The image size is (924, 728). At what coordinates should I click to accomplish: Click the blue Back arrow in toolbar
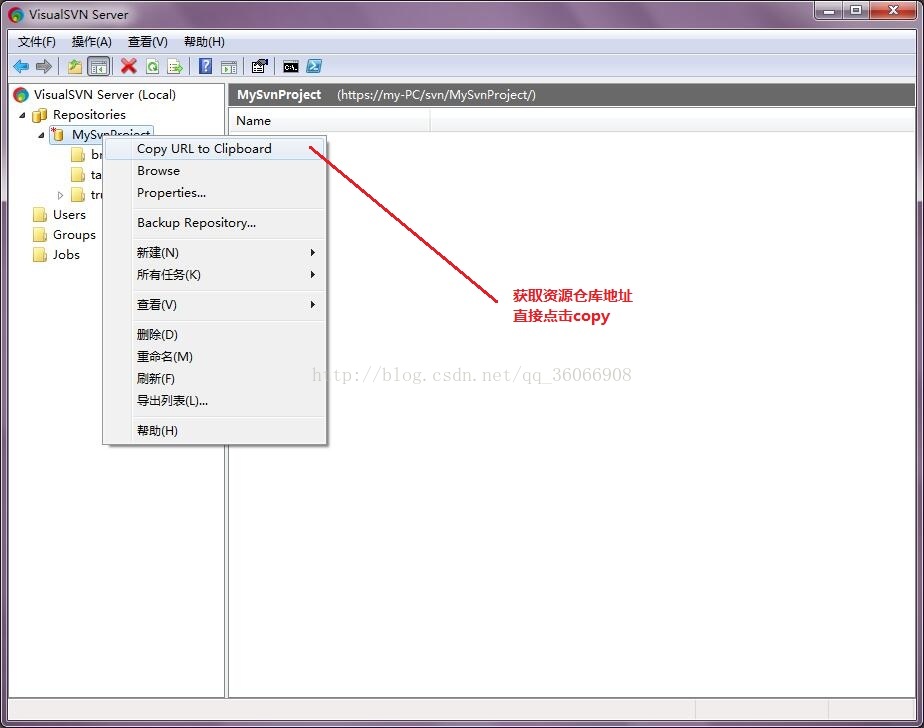pos(21,67)
